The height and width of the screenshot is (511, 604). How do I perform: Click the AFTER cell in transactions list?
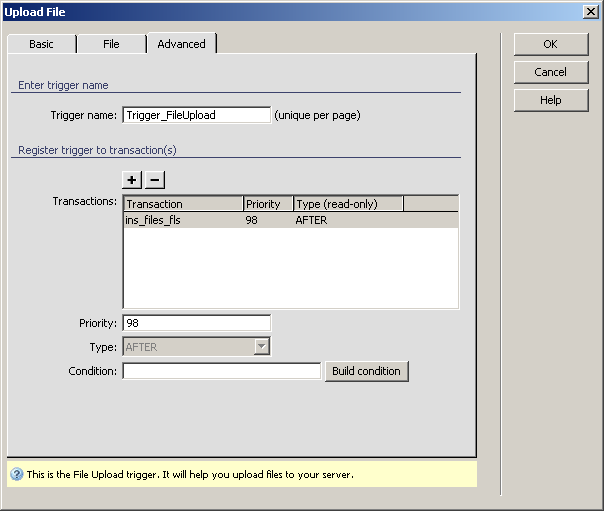click(x=311, y=220)
